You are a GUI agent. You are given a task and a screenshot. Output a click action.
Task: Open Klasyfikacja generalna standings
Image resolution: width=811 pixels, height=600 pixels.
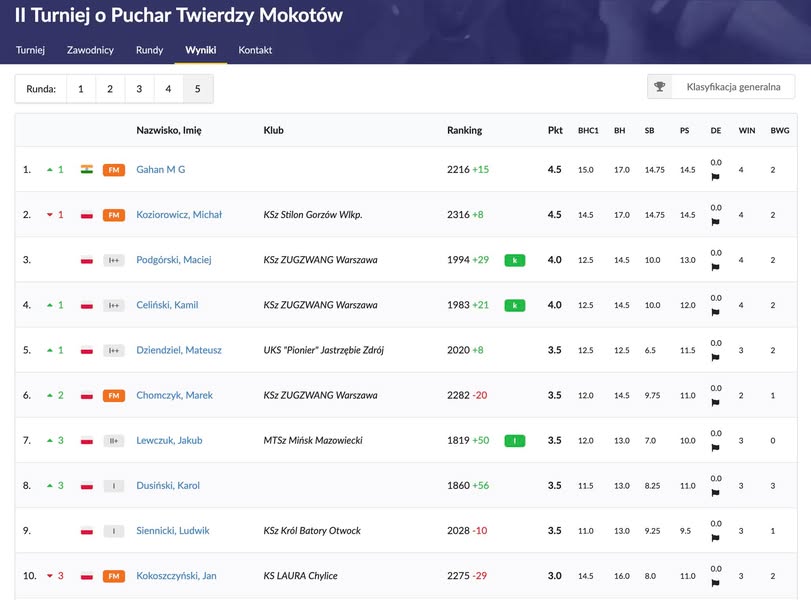point(721,86)
